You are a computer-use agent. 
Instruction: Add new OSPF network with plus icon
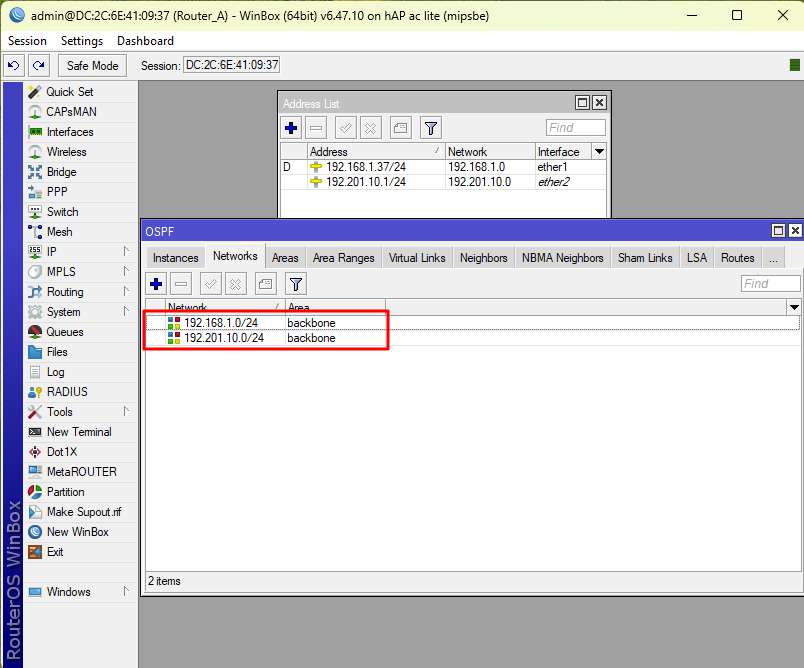tap(156, 284)
